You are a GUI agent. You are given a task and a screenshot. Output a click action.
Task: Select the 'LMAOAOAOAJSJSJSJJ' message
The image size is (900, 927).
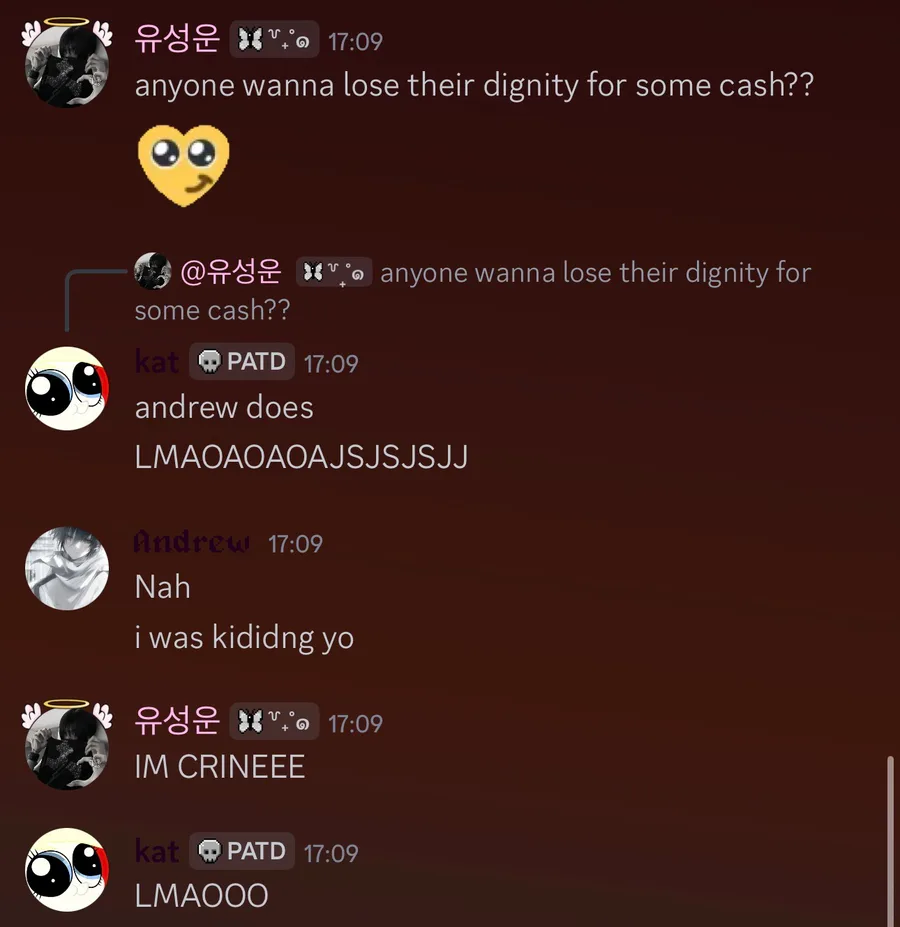click(x=302, y=457)
